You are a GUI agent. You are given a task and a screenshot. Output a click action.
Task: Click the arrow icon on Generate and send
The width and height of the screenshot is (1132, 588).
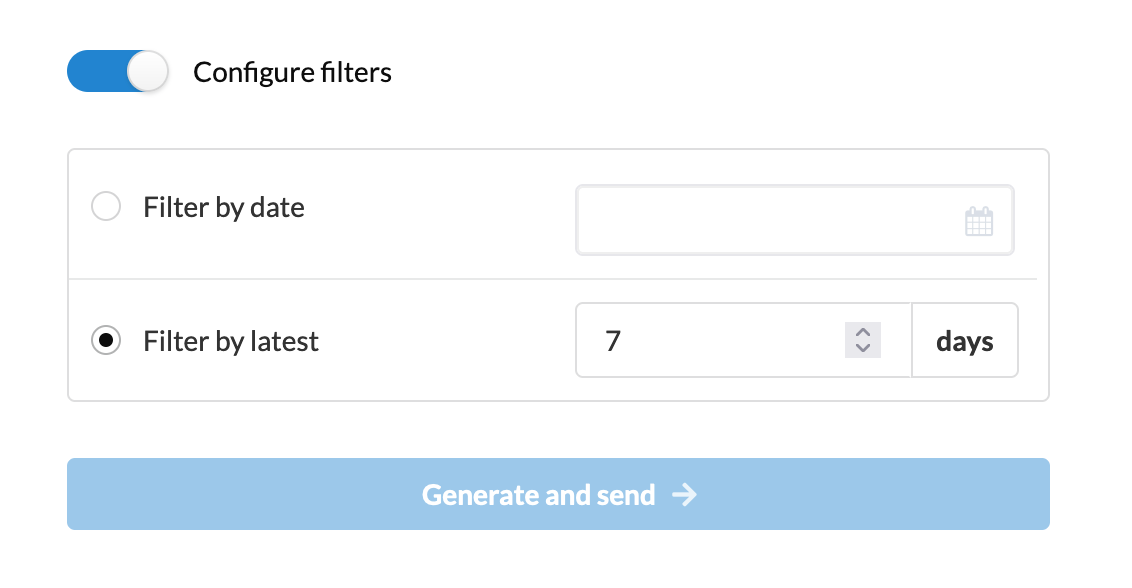click(684, 495)
